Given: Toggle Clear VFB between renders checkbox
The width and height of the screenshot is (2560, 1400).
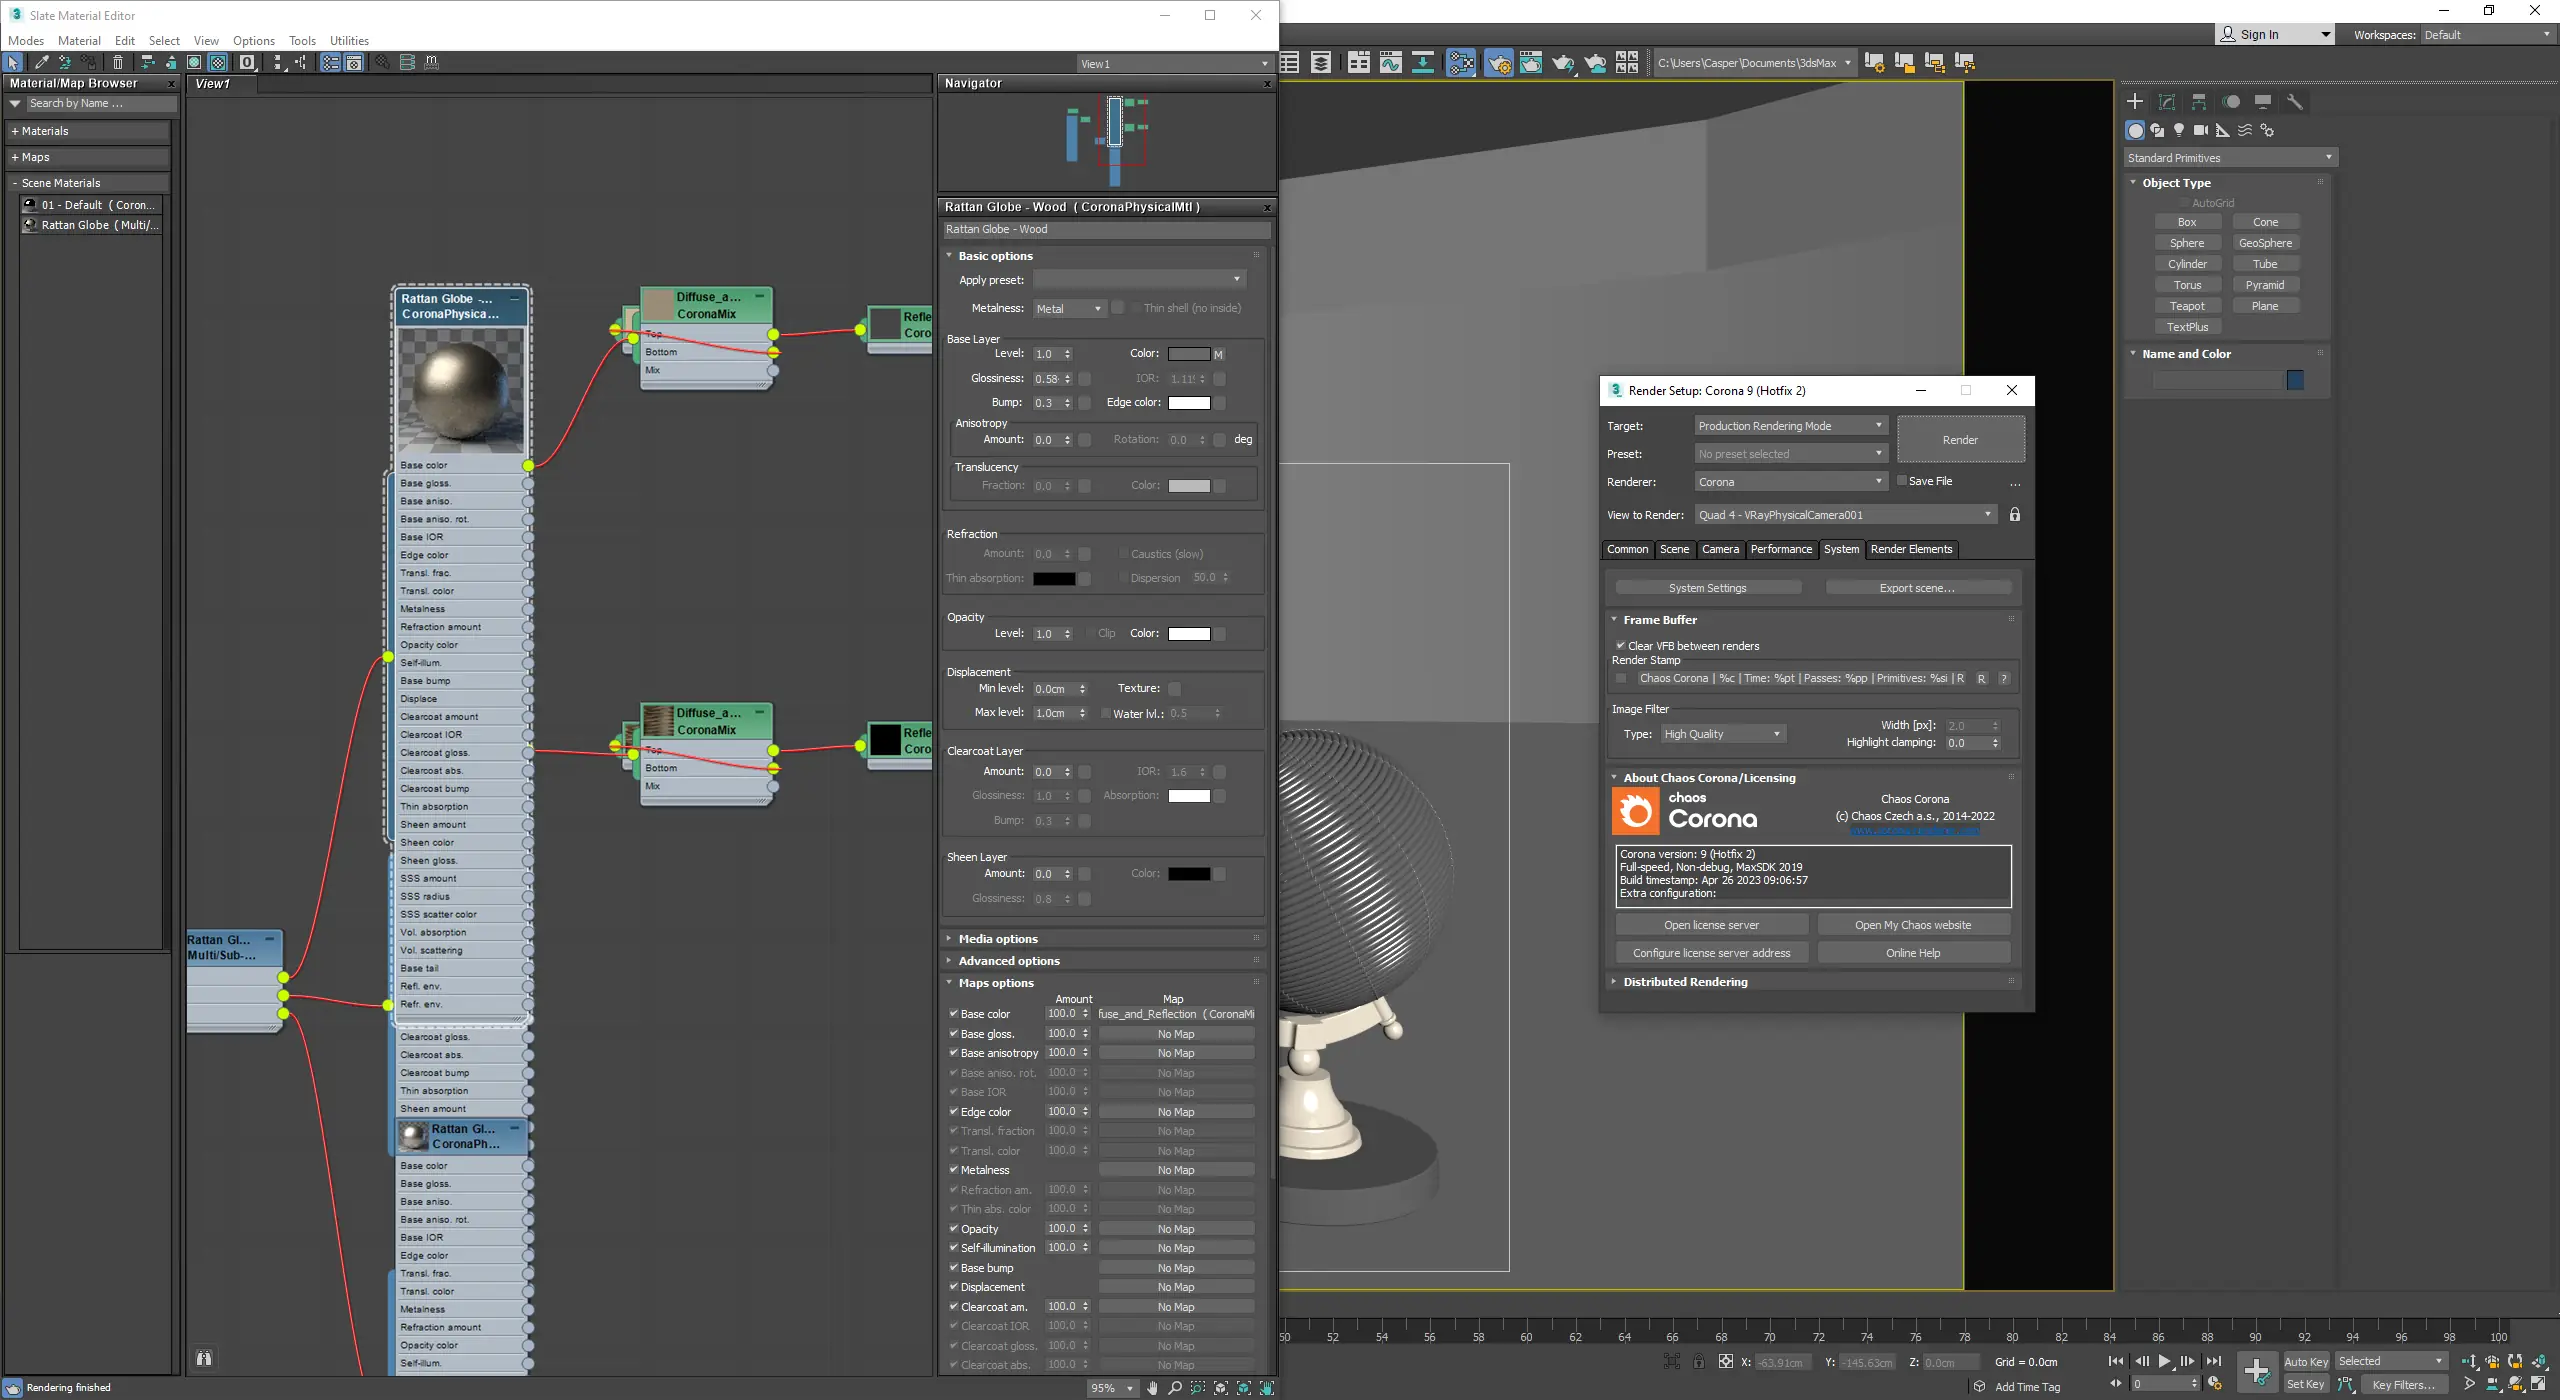Looking at the screenshot, I should pyautogui.click(x=1621, y=646).
